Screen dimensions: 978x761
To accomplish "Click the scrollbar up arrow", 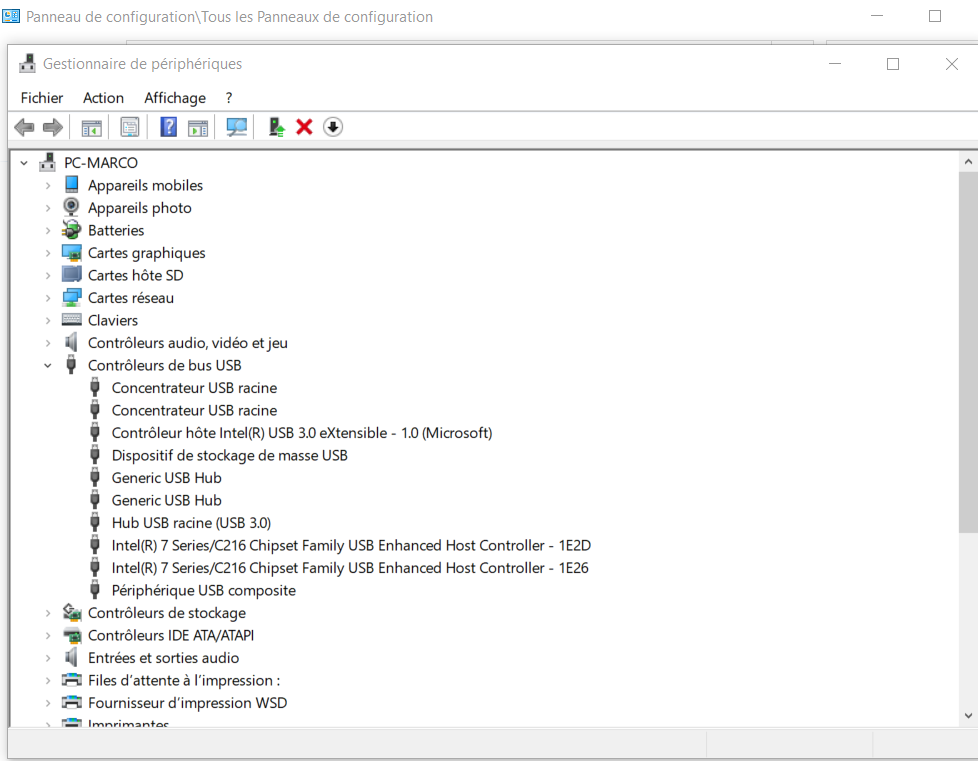I will click(968, 162).
